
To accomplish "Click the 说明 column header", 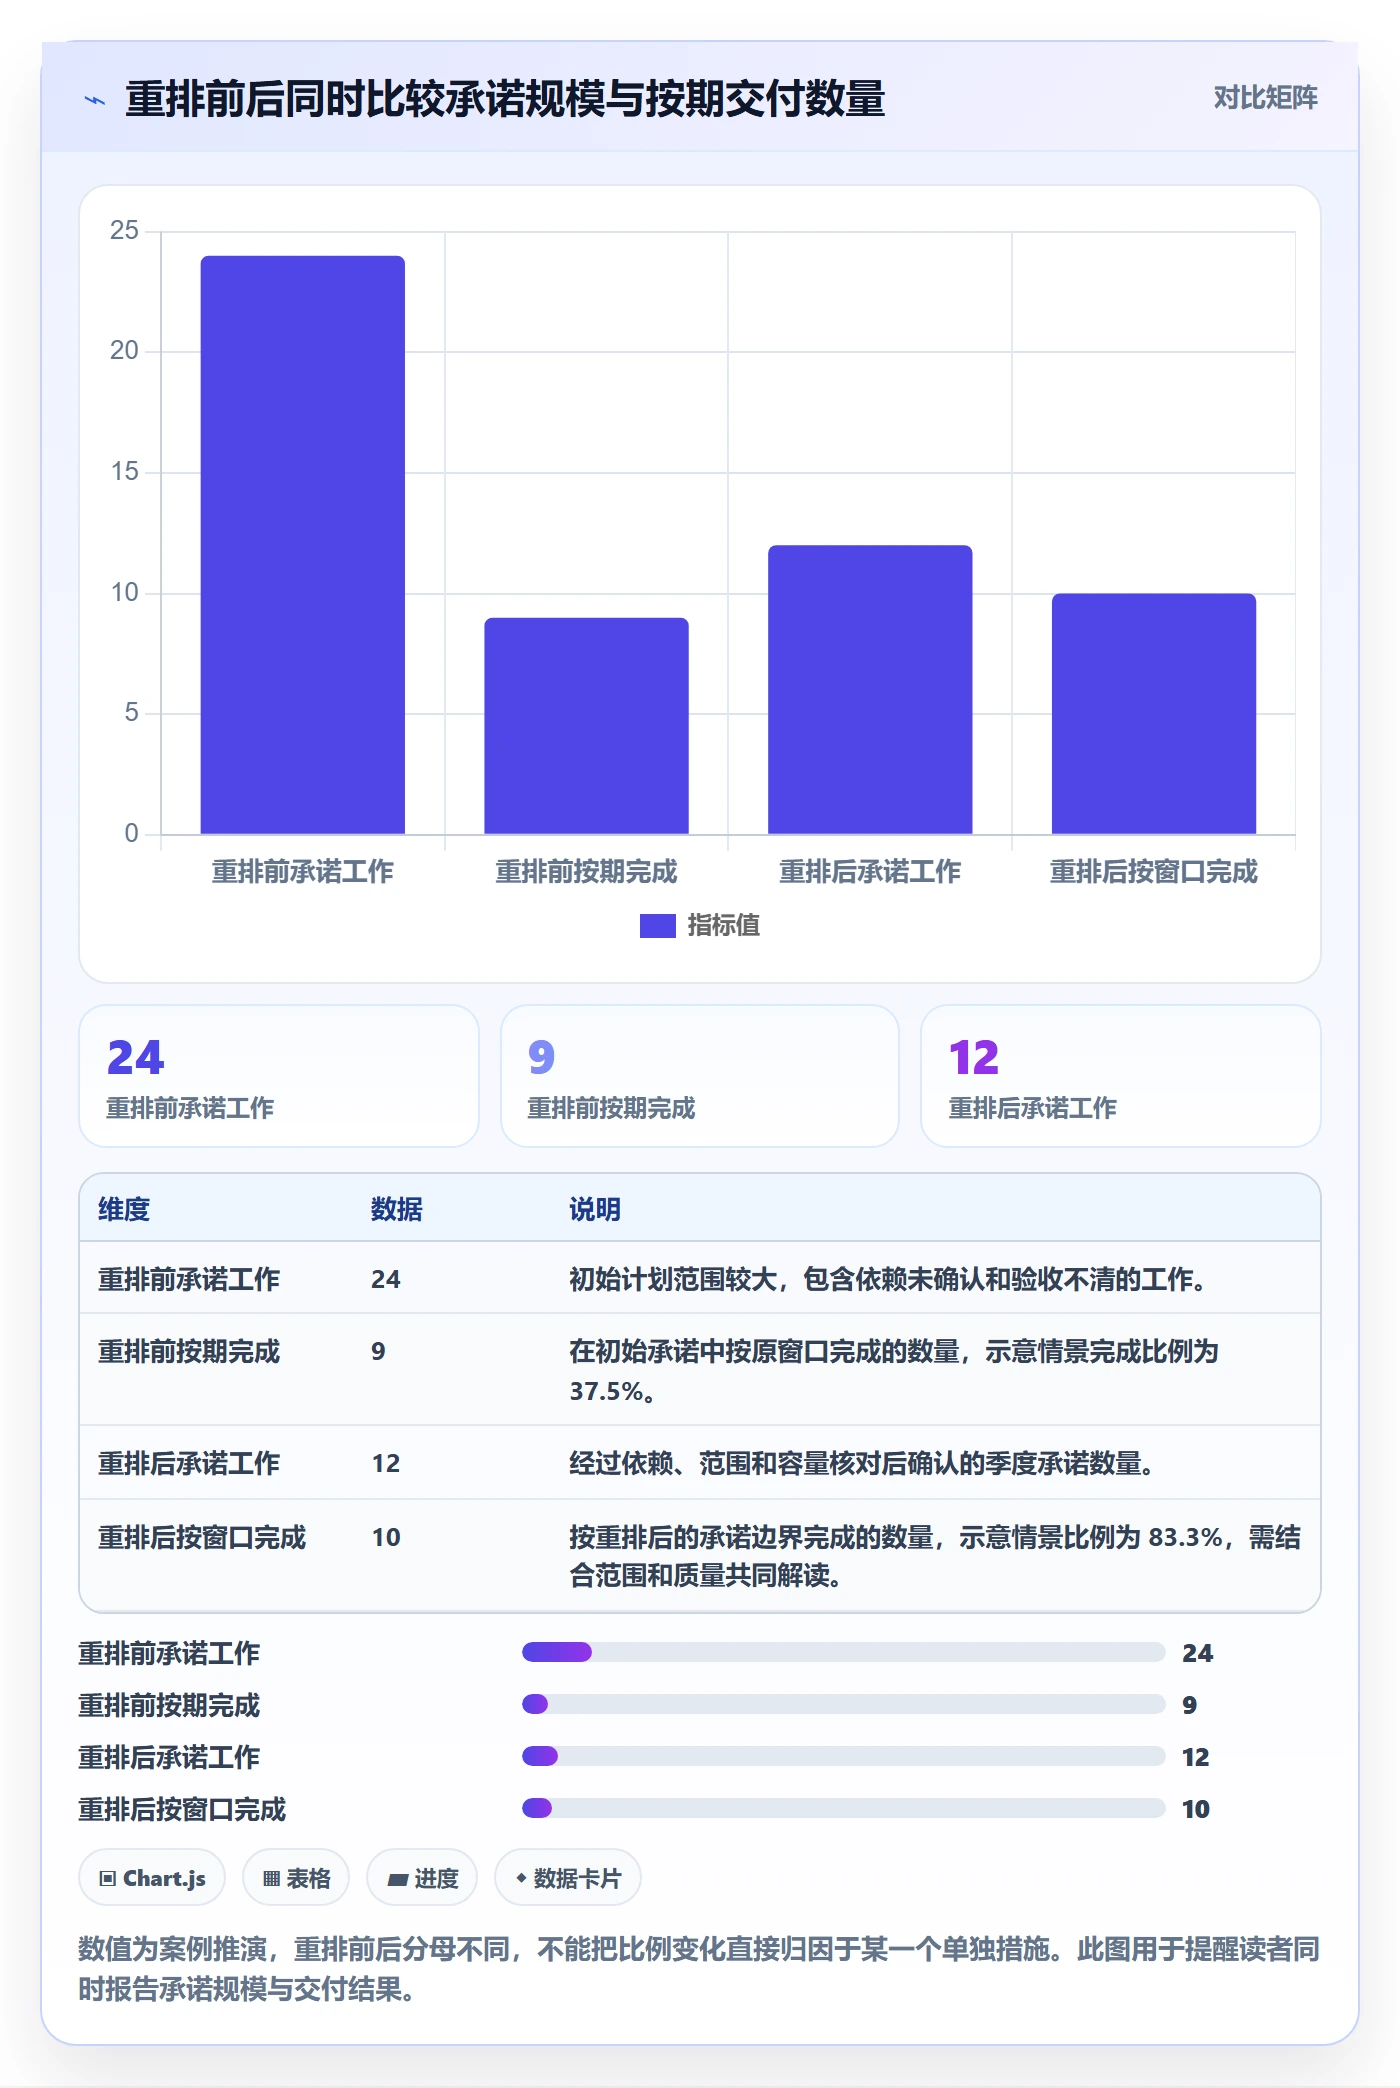I will coord(595,1209).
